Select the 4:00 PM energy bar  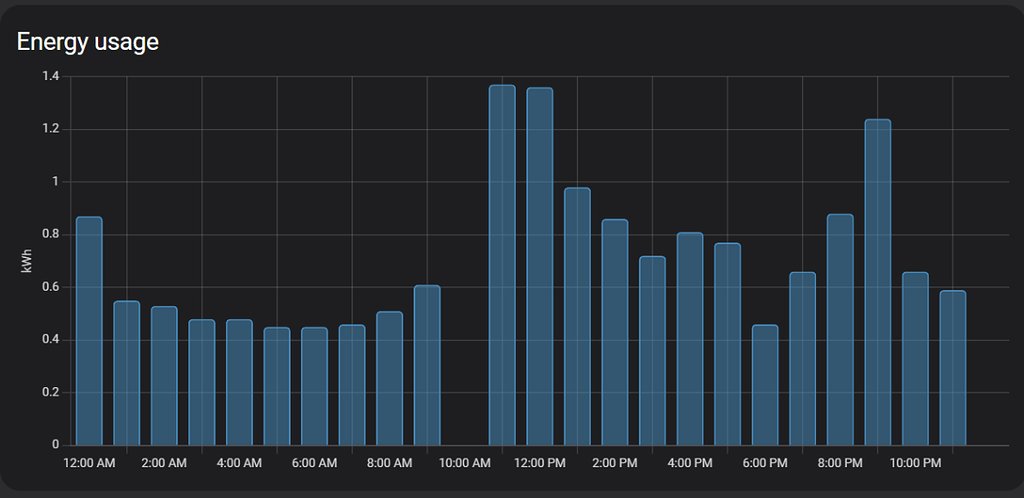point(690,339)
